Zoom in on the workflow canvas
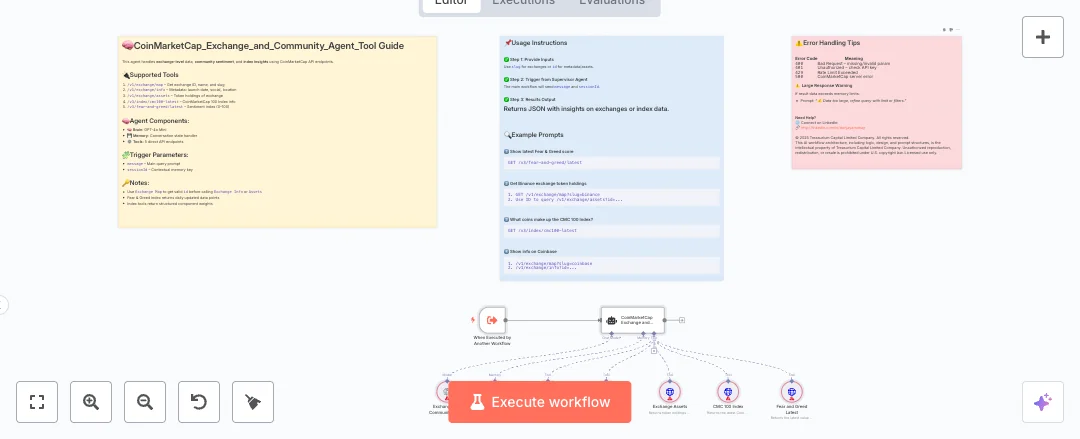Screen dimensions: 1080x439 91,402
